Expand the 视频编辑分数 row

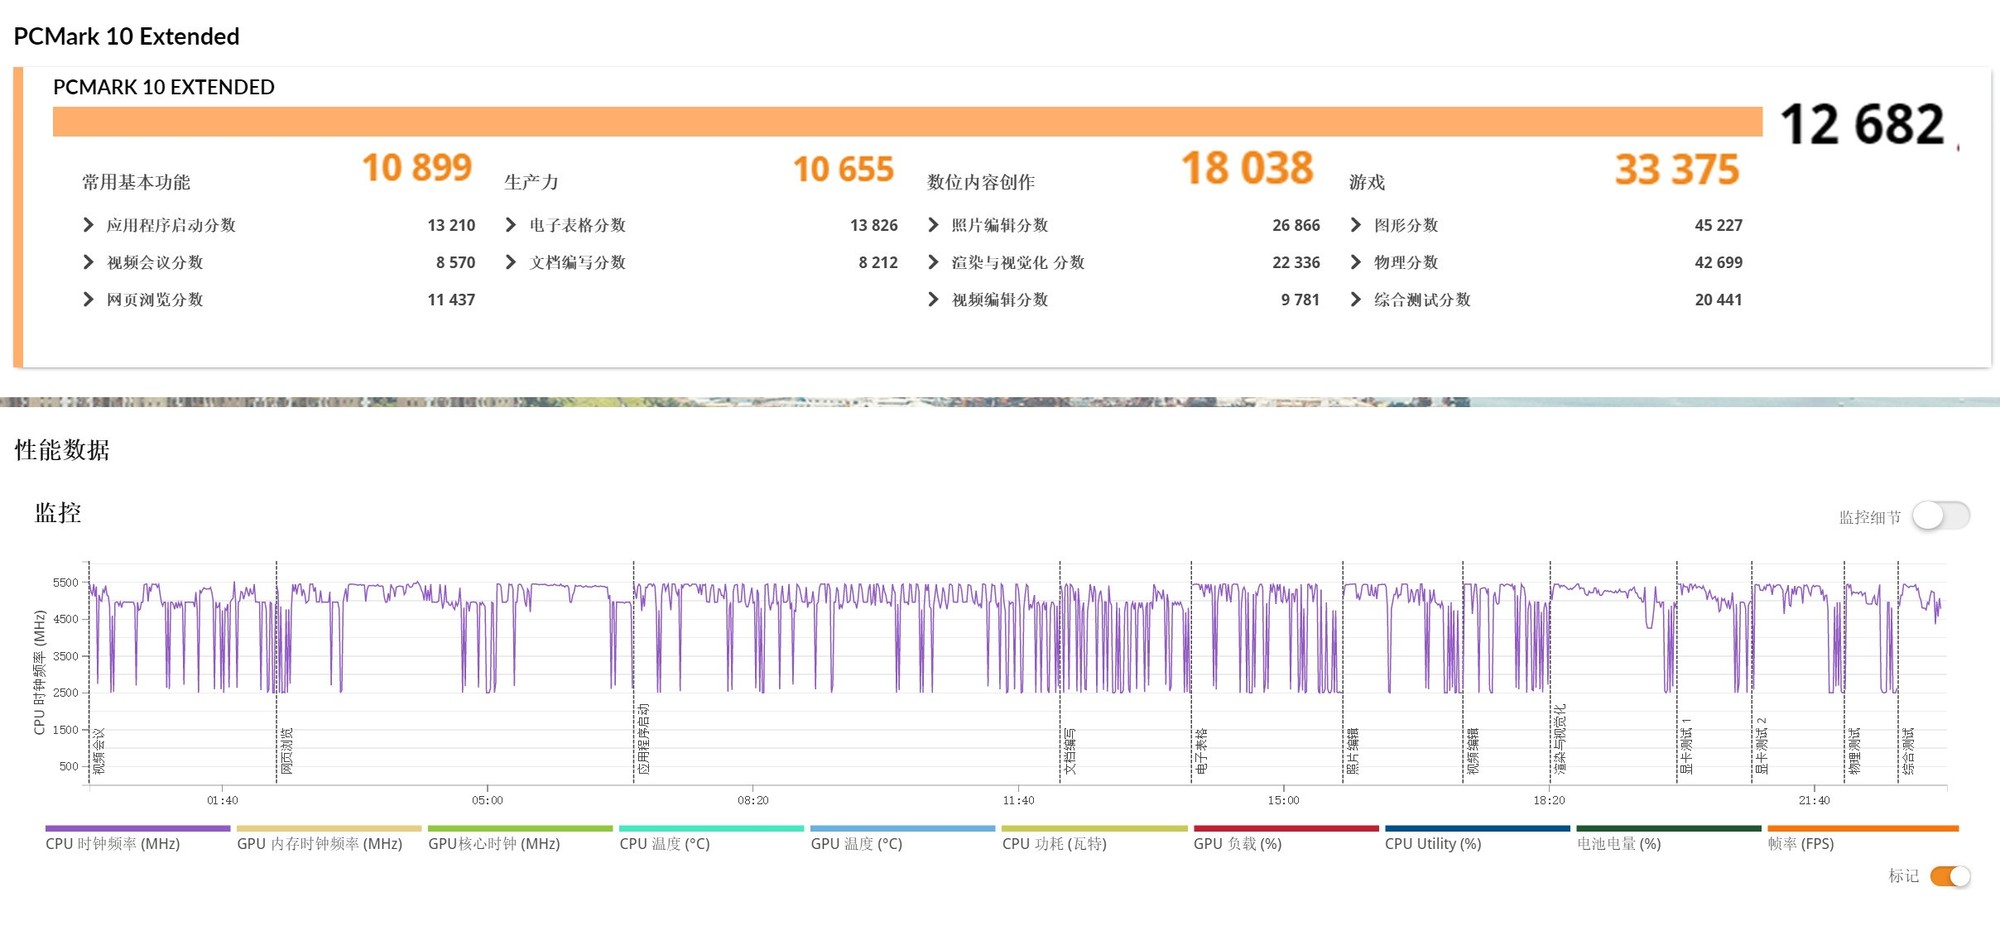933,299
